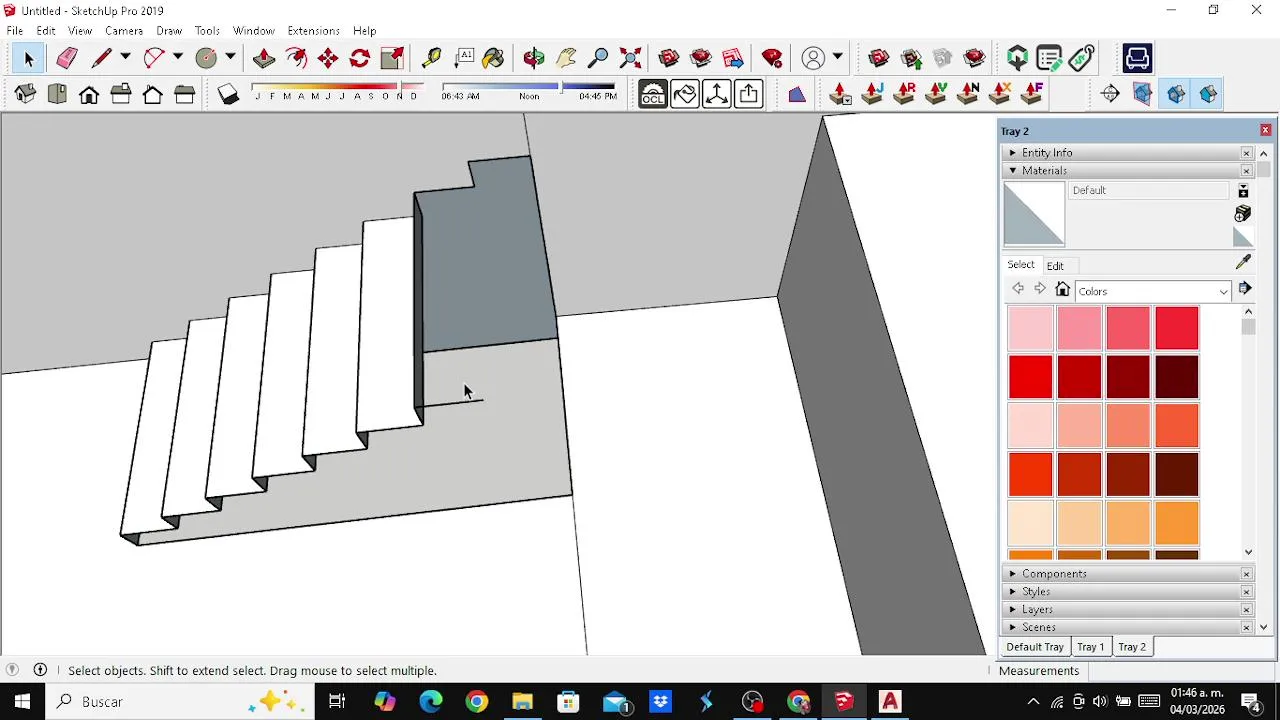Click the current material preview thumbnail
Image resolution: width=1280 pixels, height=720 pixels.
tap(1034, 214)
